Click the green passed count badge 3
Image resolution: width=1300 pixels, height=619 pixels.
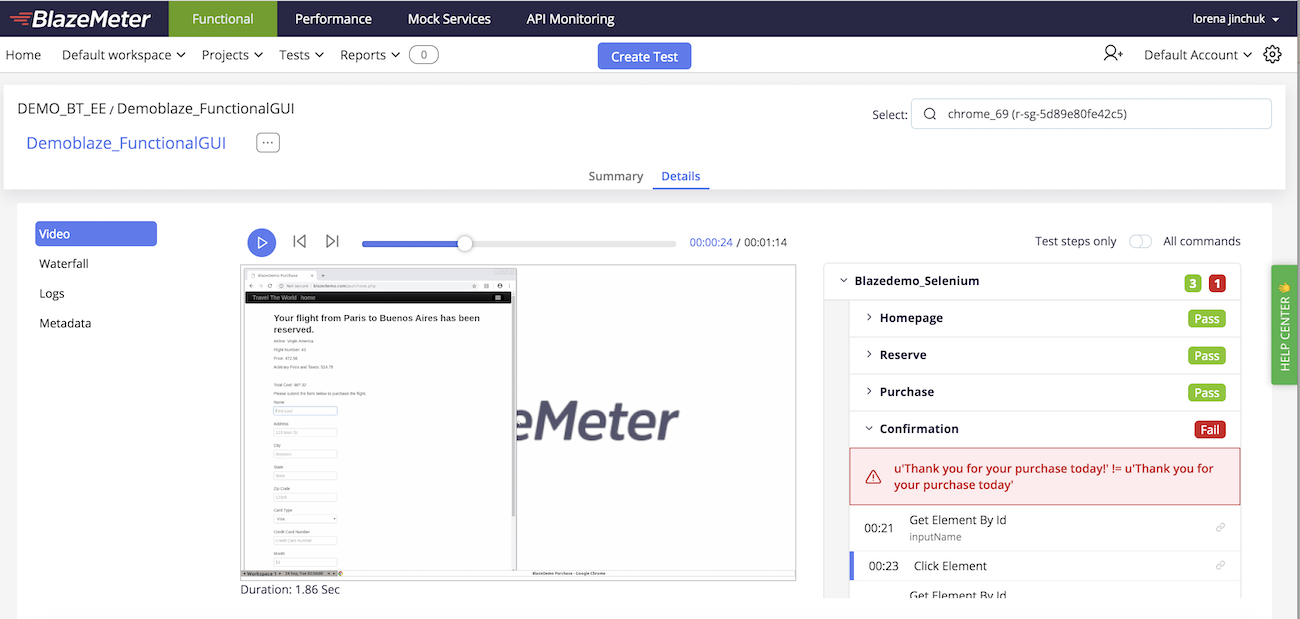pyautogui.click(x=1193, y=283)
